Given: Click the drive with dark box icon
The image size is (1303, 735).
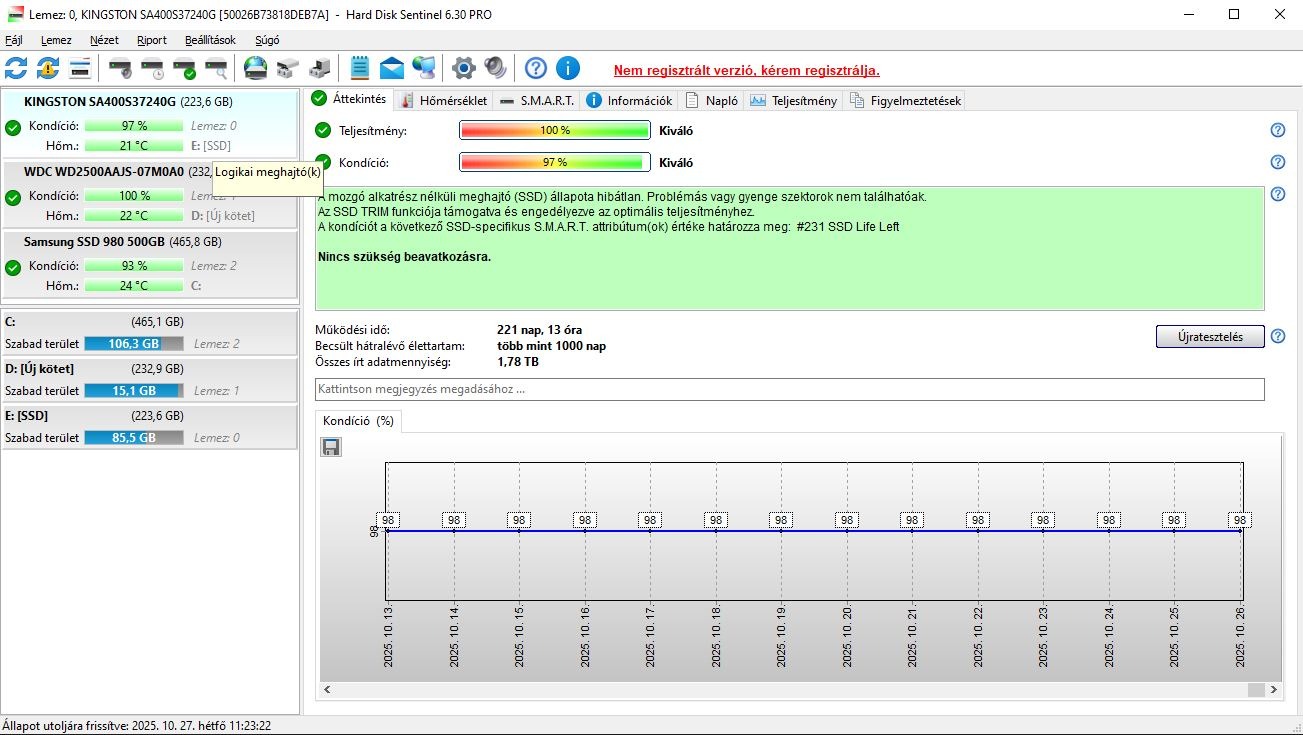Looking at the screenshot, I should coord(320,69).
